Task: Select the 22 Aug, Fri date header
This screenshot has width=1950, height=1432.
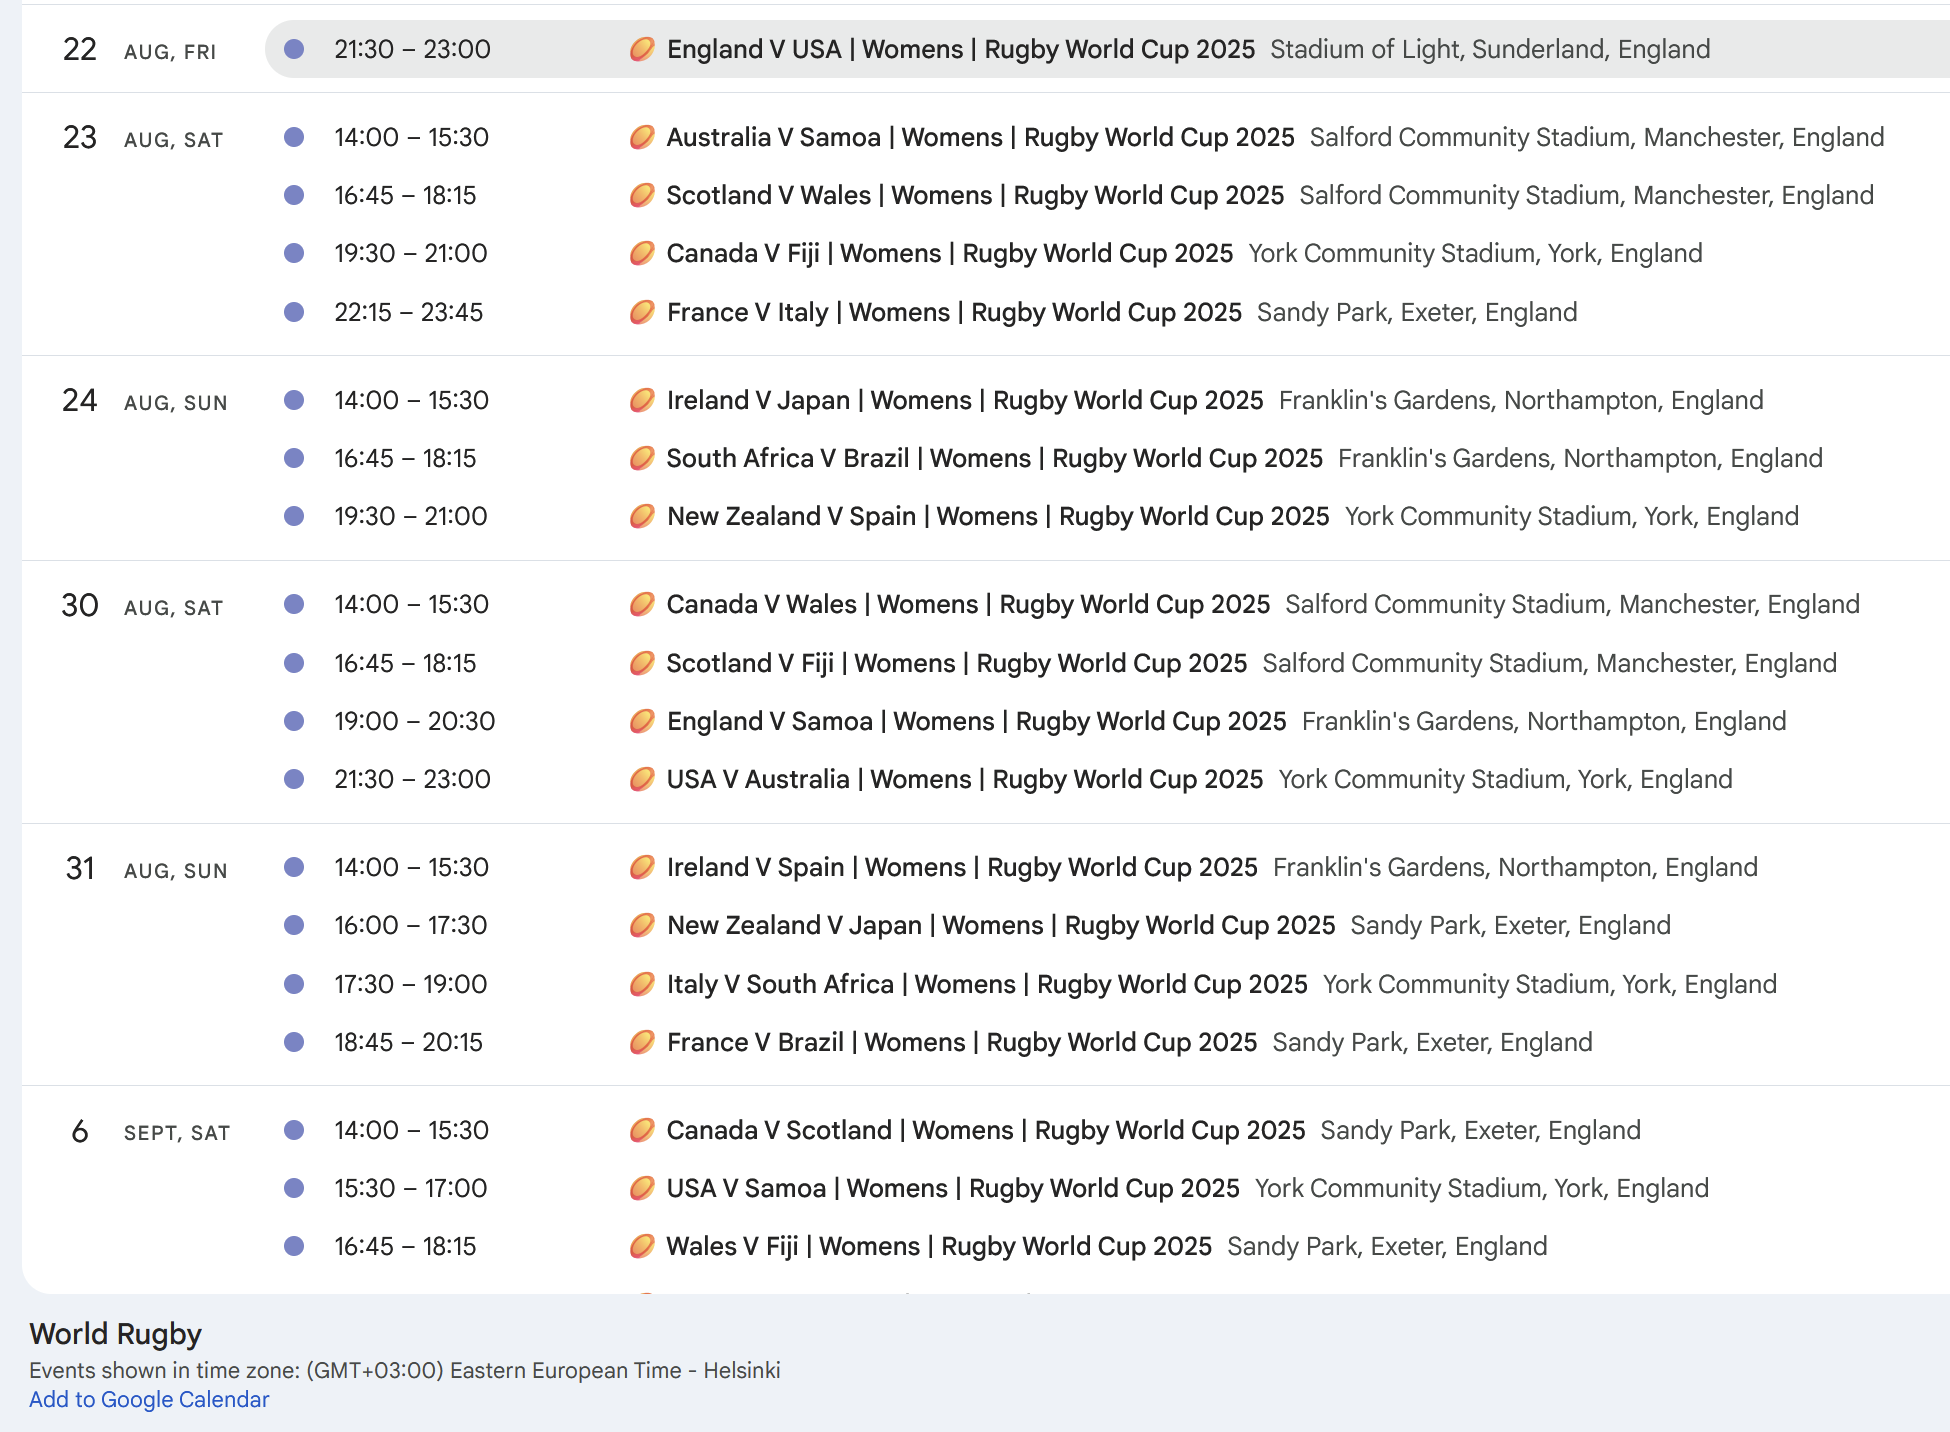Action: click(x=139, y=49)
